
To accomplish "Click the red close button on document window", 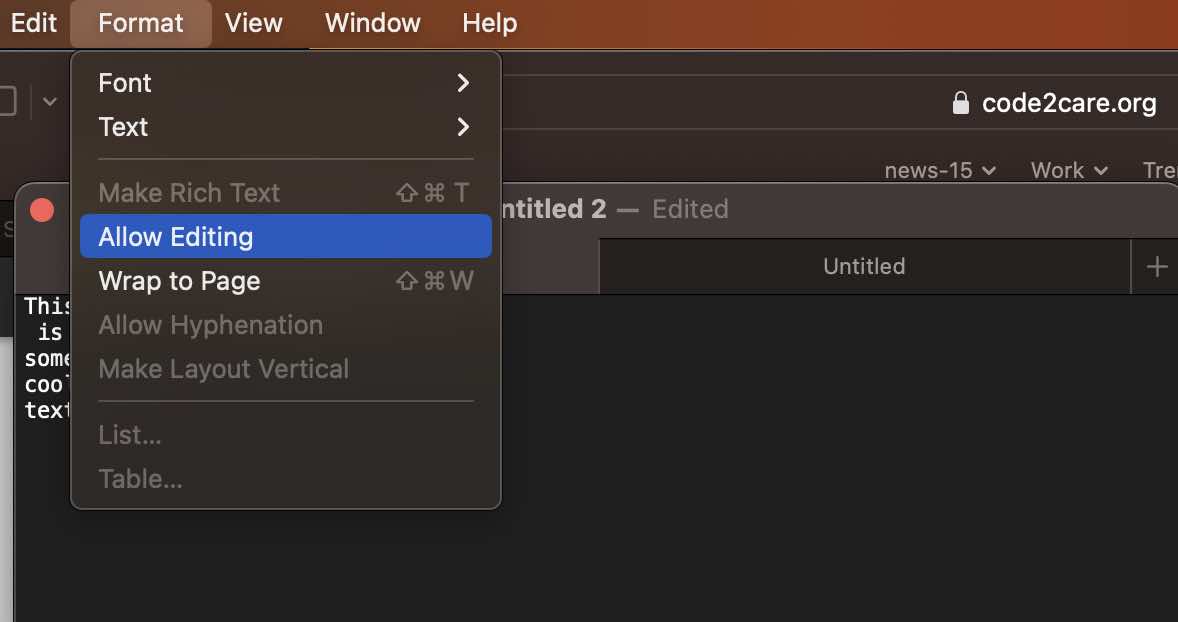I will 42,209.
